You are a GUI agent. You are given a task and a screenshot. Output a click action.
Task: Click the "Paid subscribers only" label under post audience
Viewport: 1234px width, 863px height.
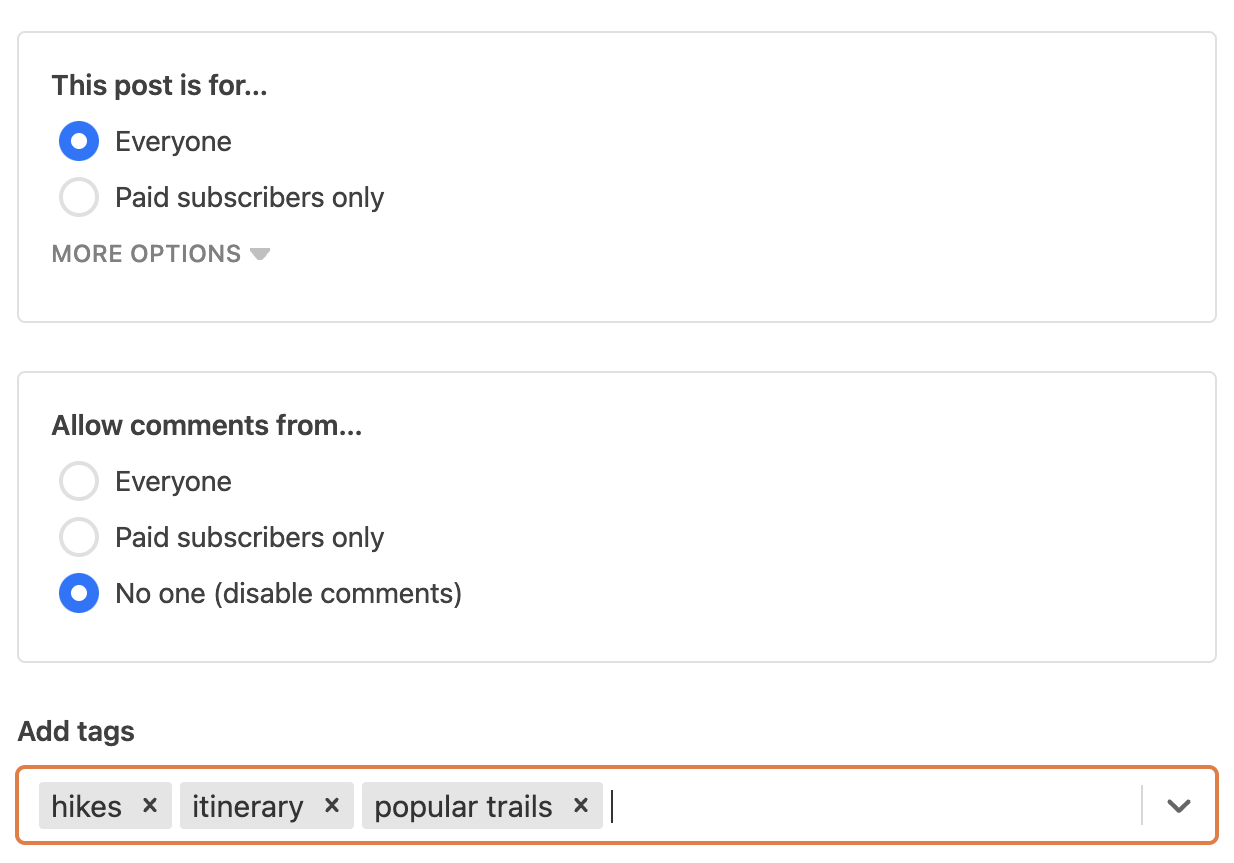249,197
